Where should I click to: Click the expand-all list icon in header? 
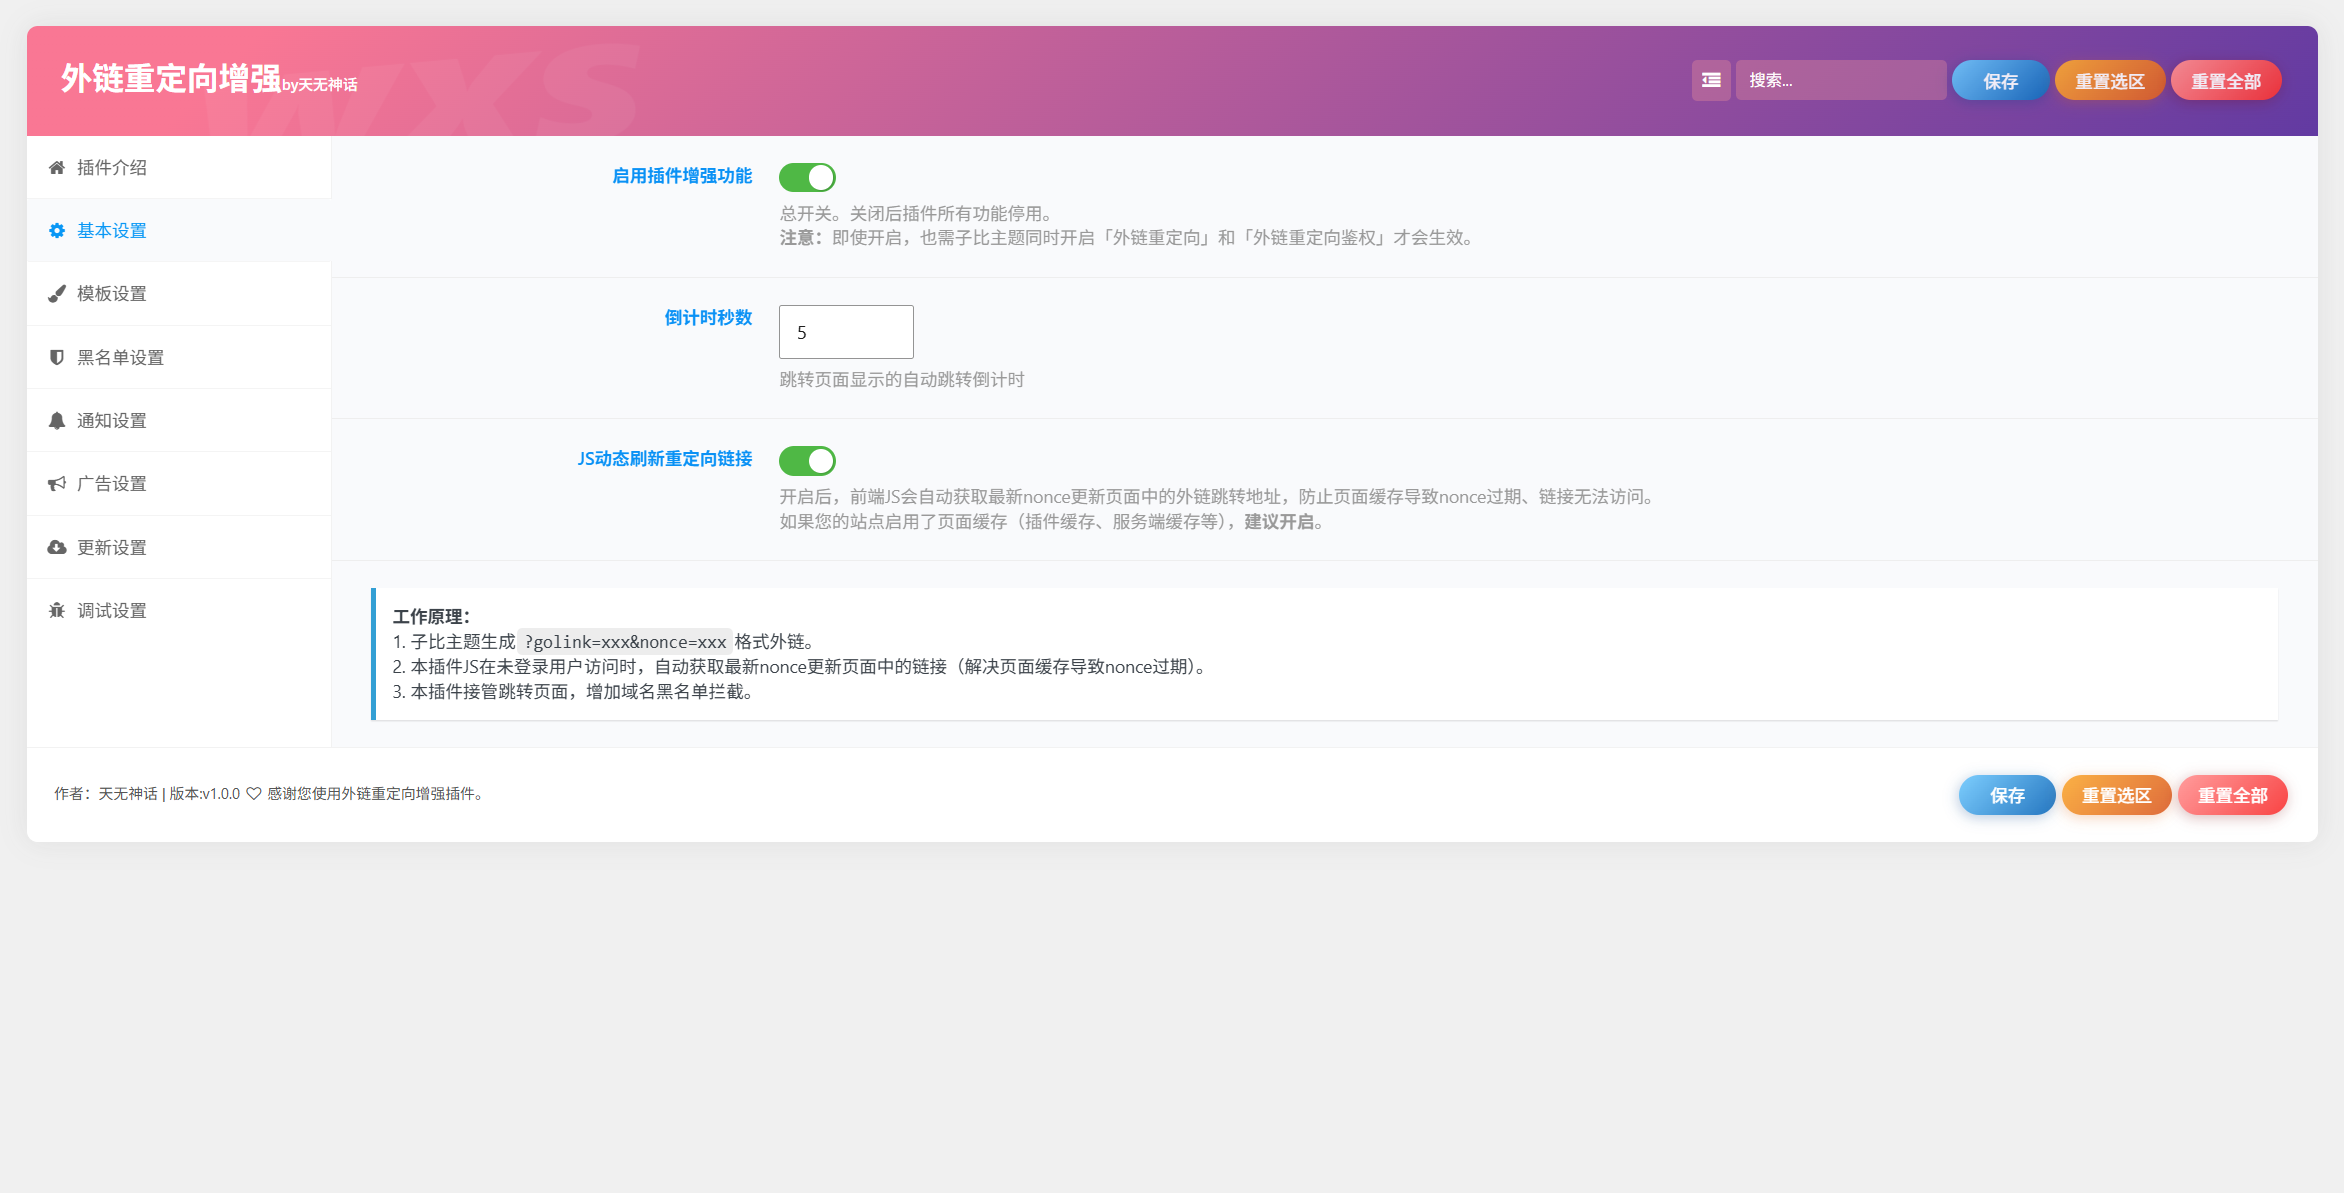1711,80
